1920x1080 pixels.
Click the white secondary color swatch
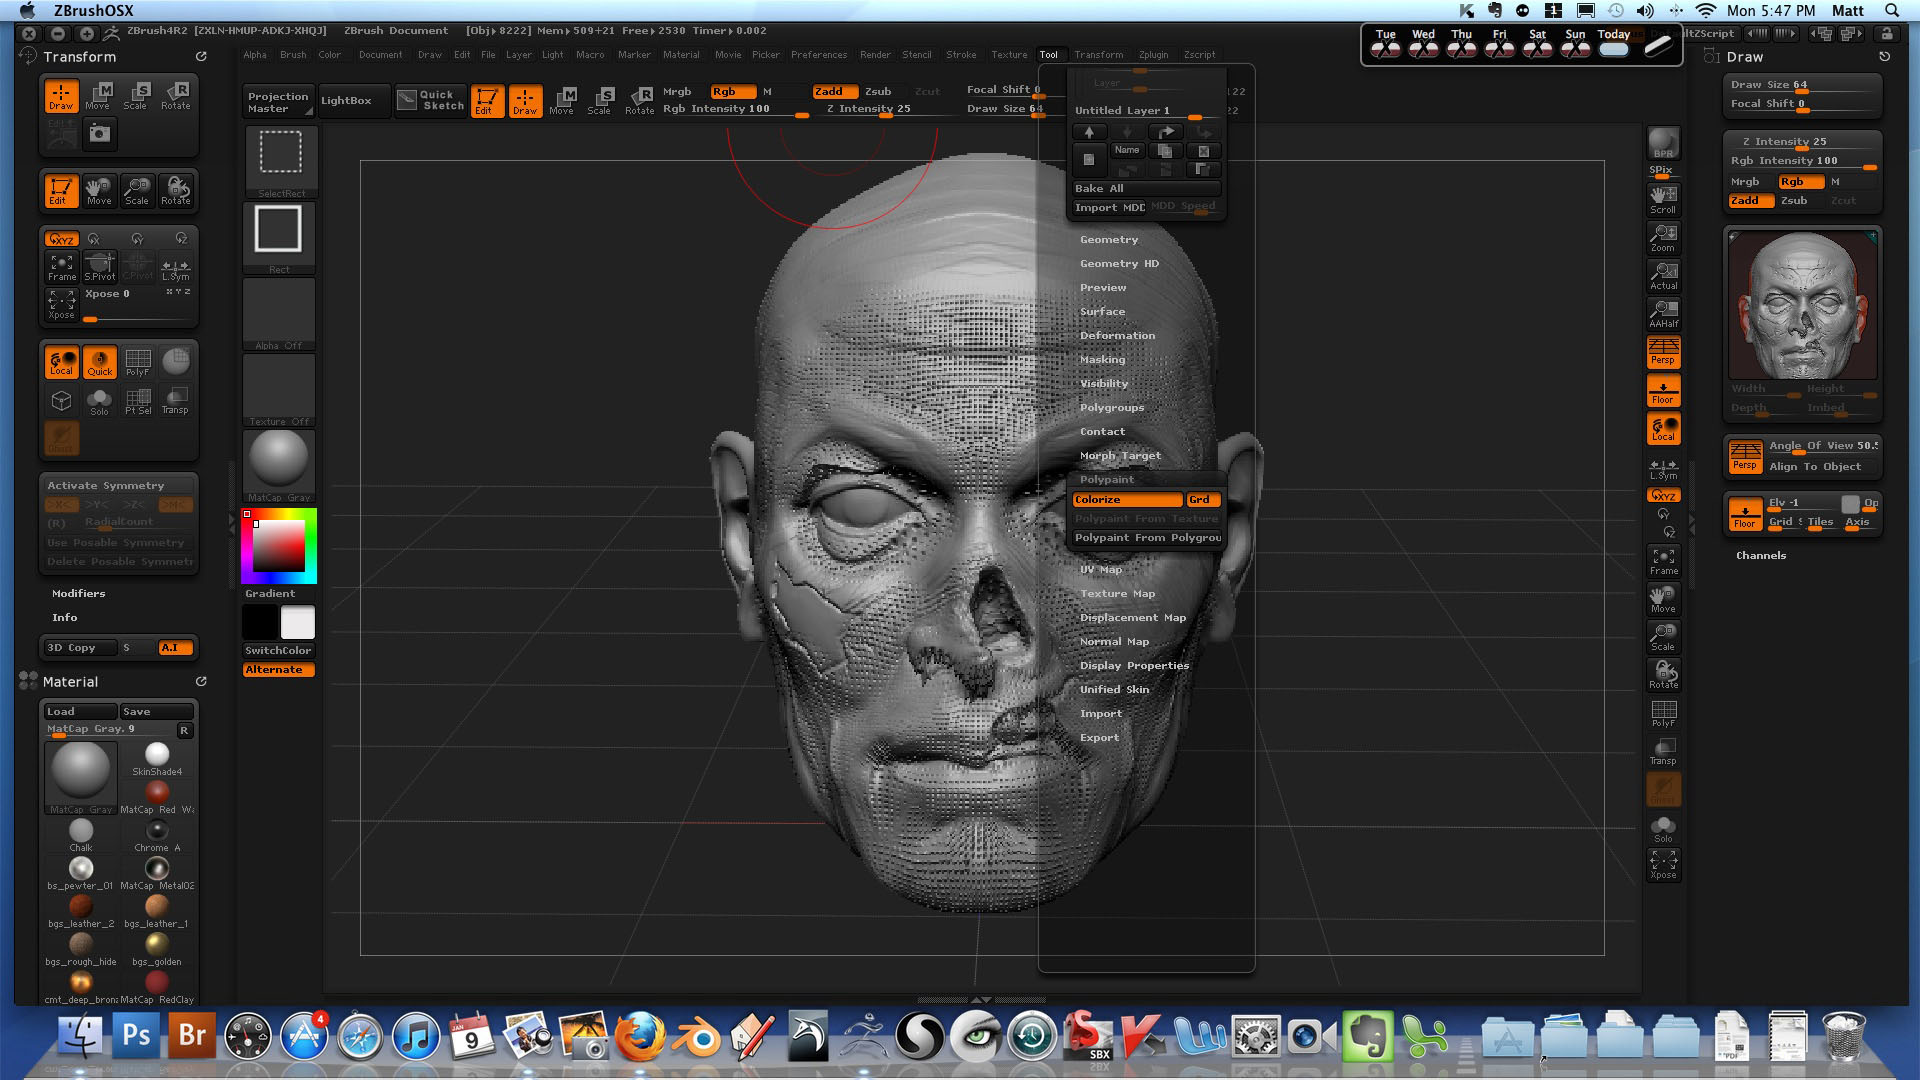pos(297,623)
